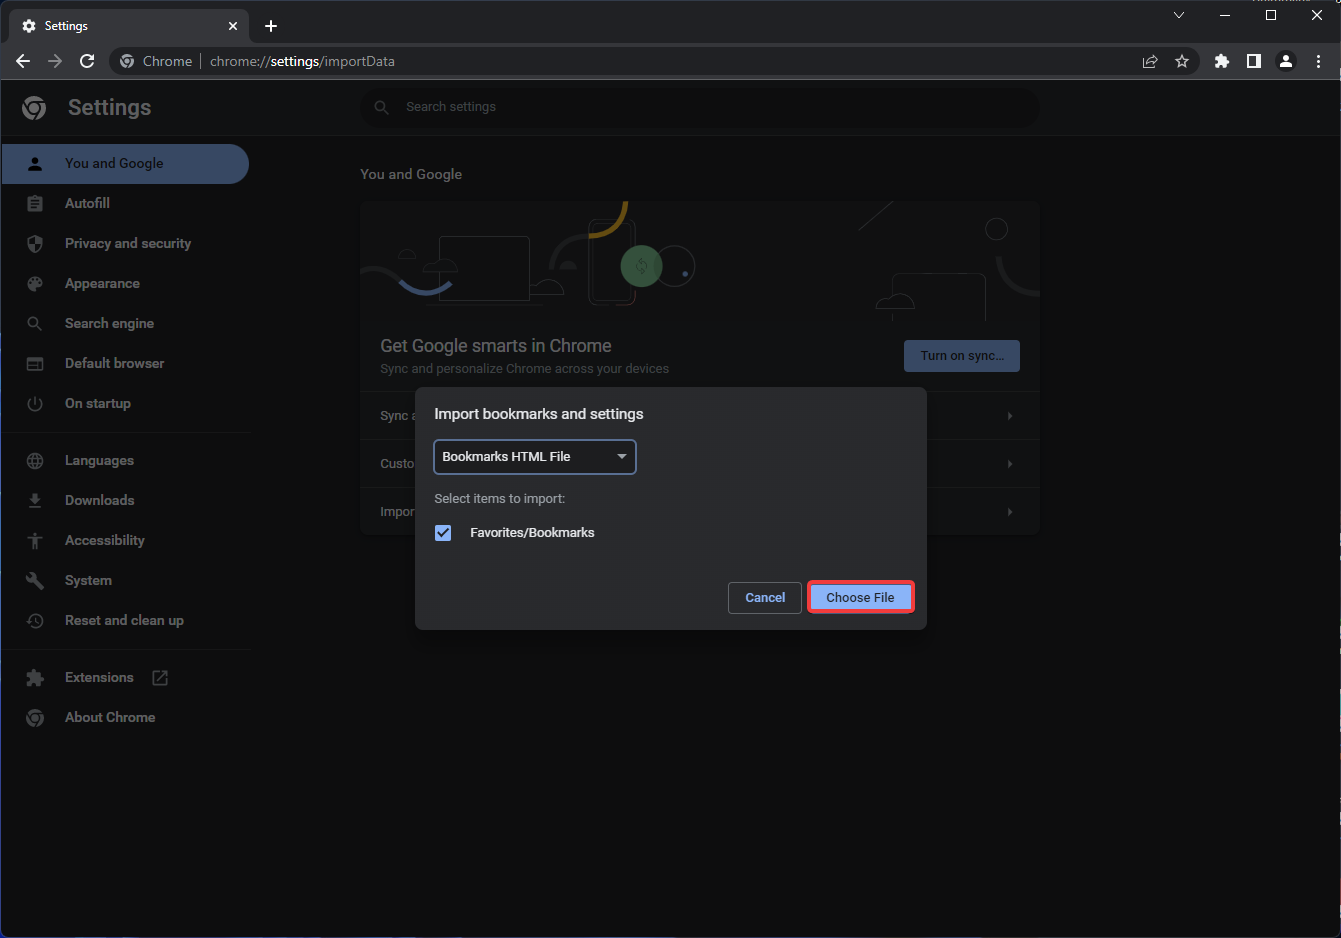Click the Reset and clean up icon

pyautogui.click(x=35, y=620)
